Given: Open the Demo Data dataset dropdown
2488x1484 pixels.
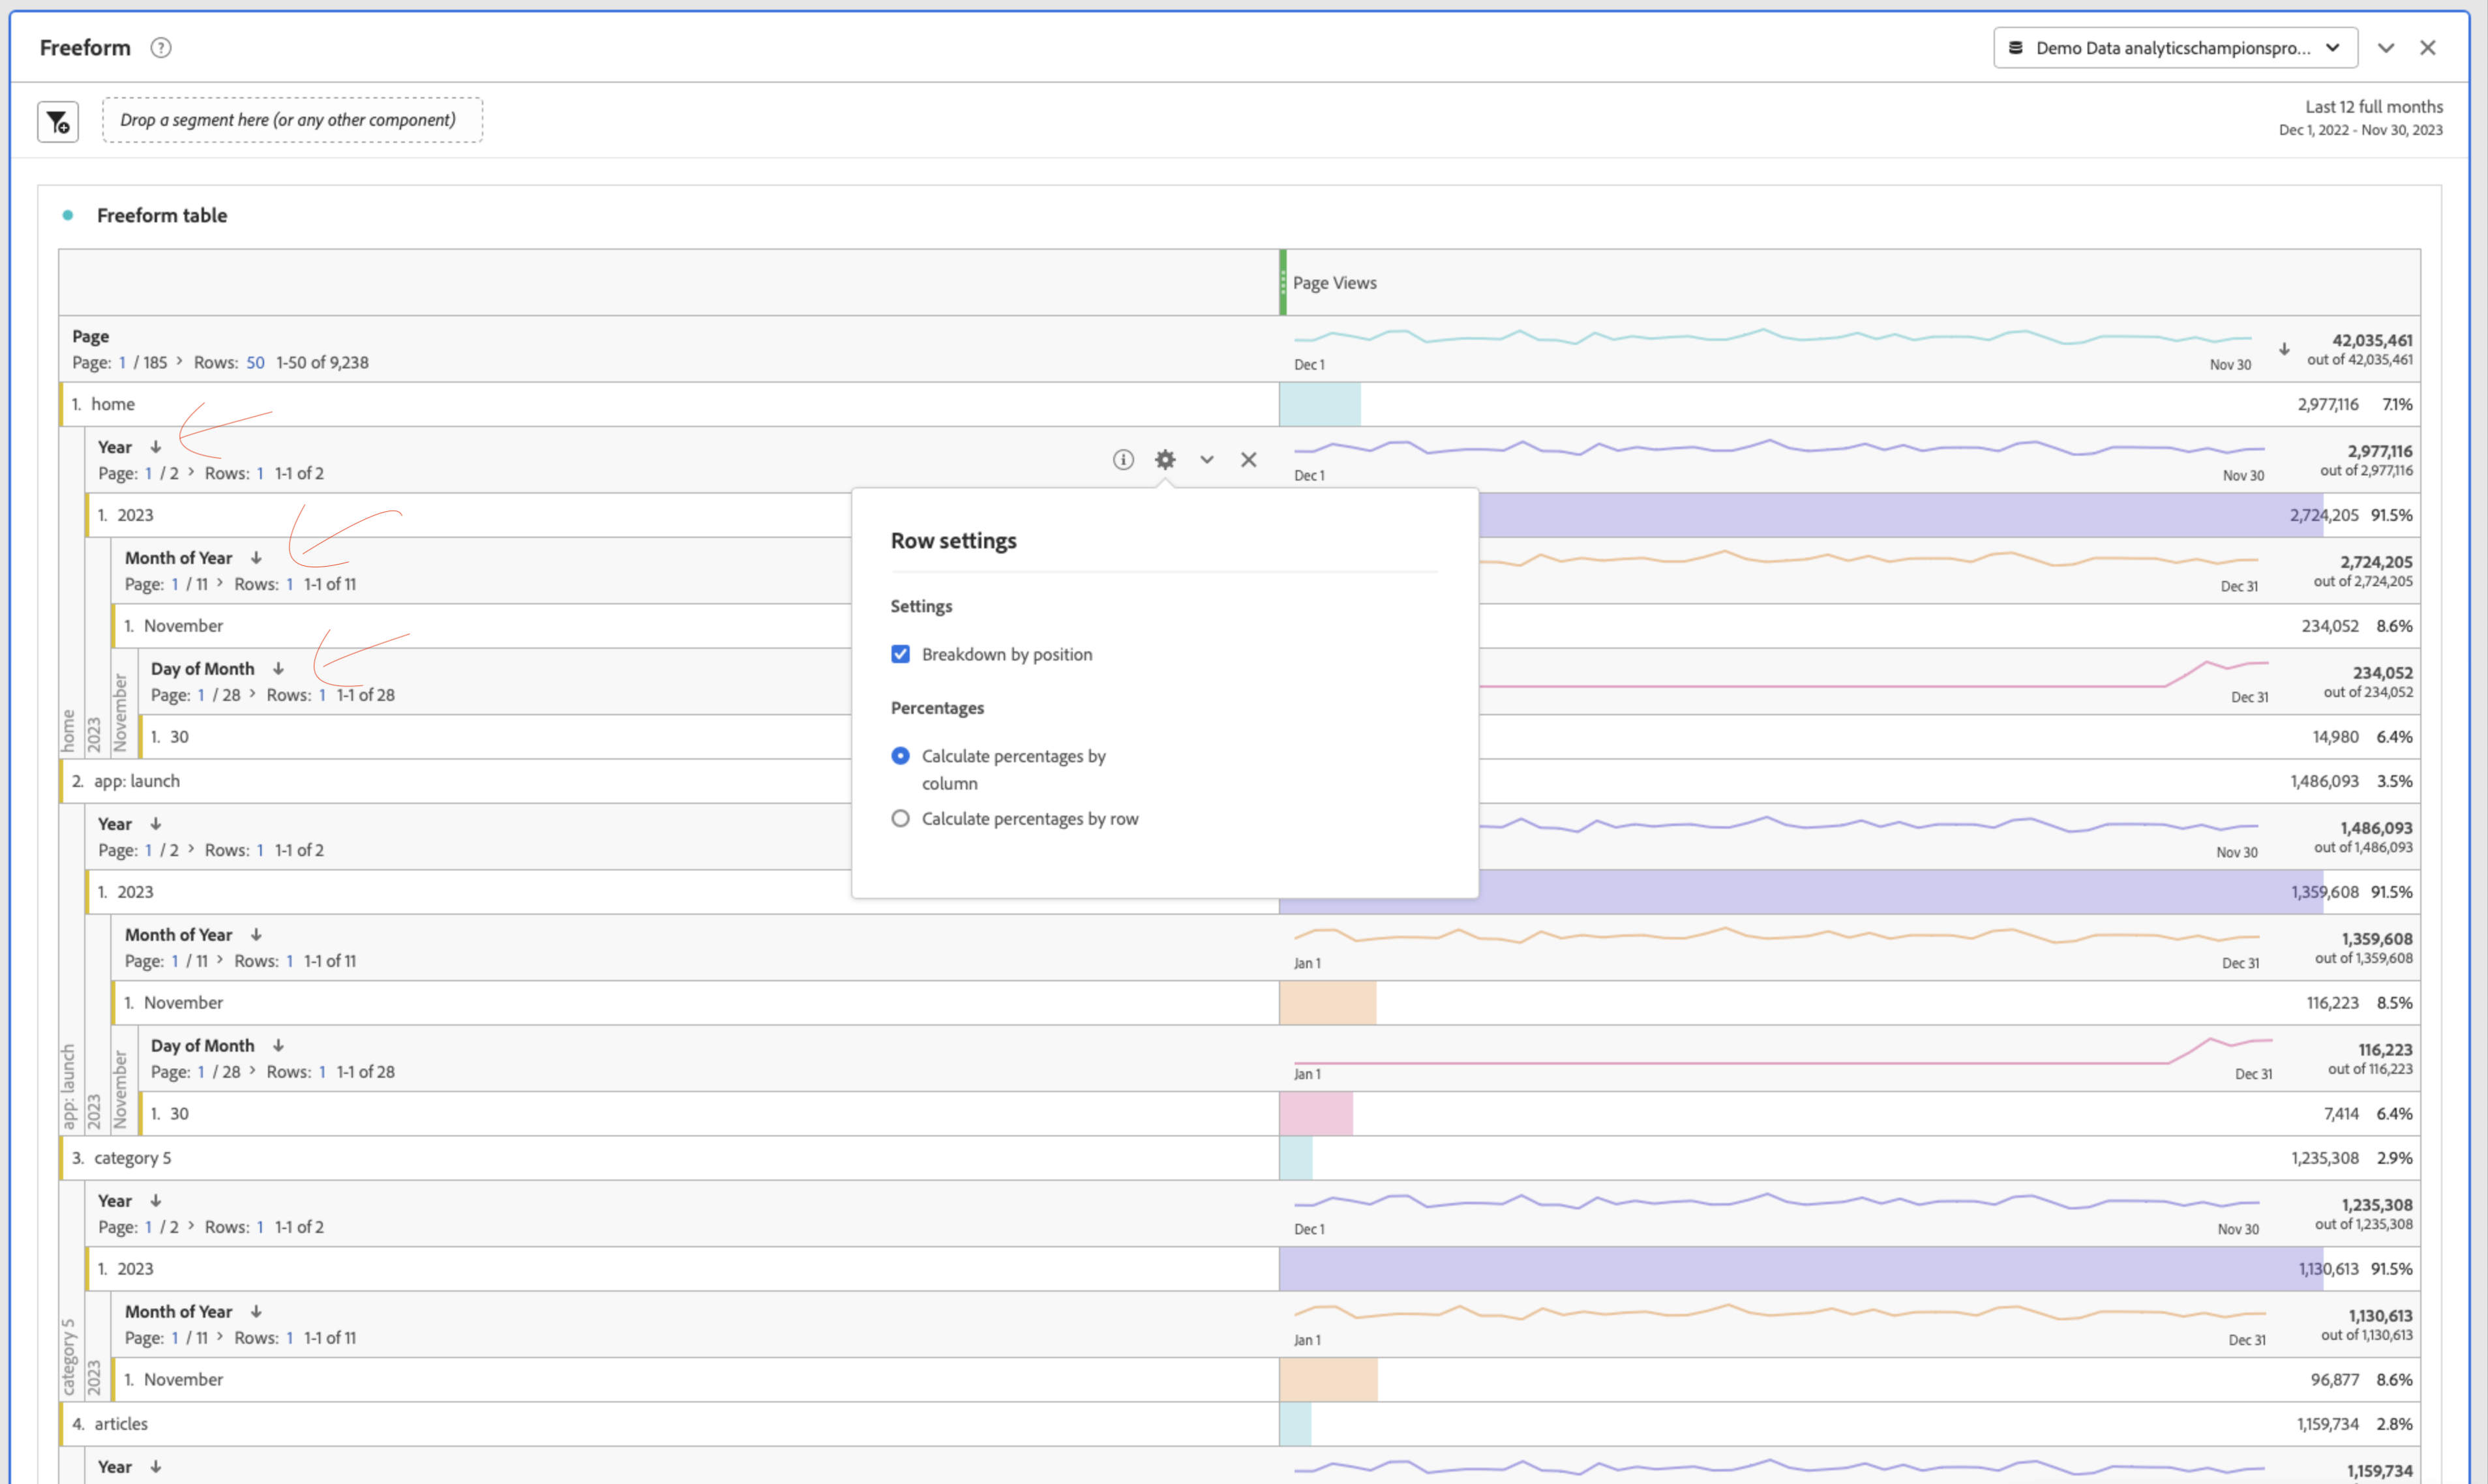Looking at the screenshot, I should click(x=2333, y=47).
